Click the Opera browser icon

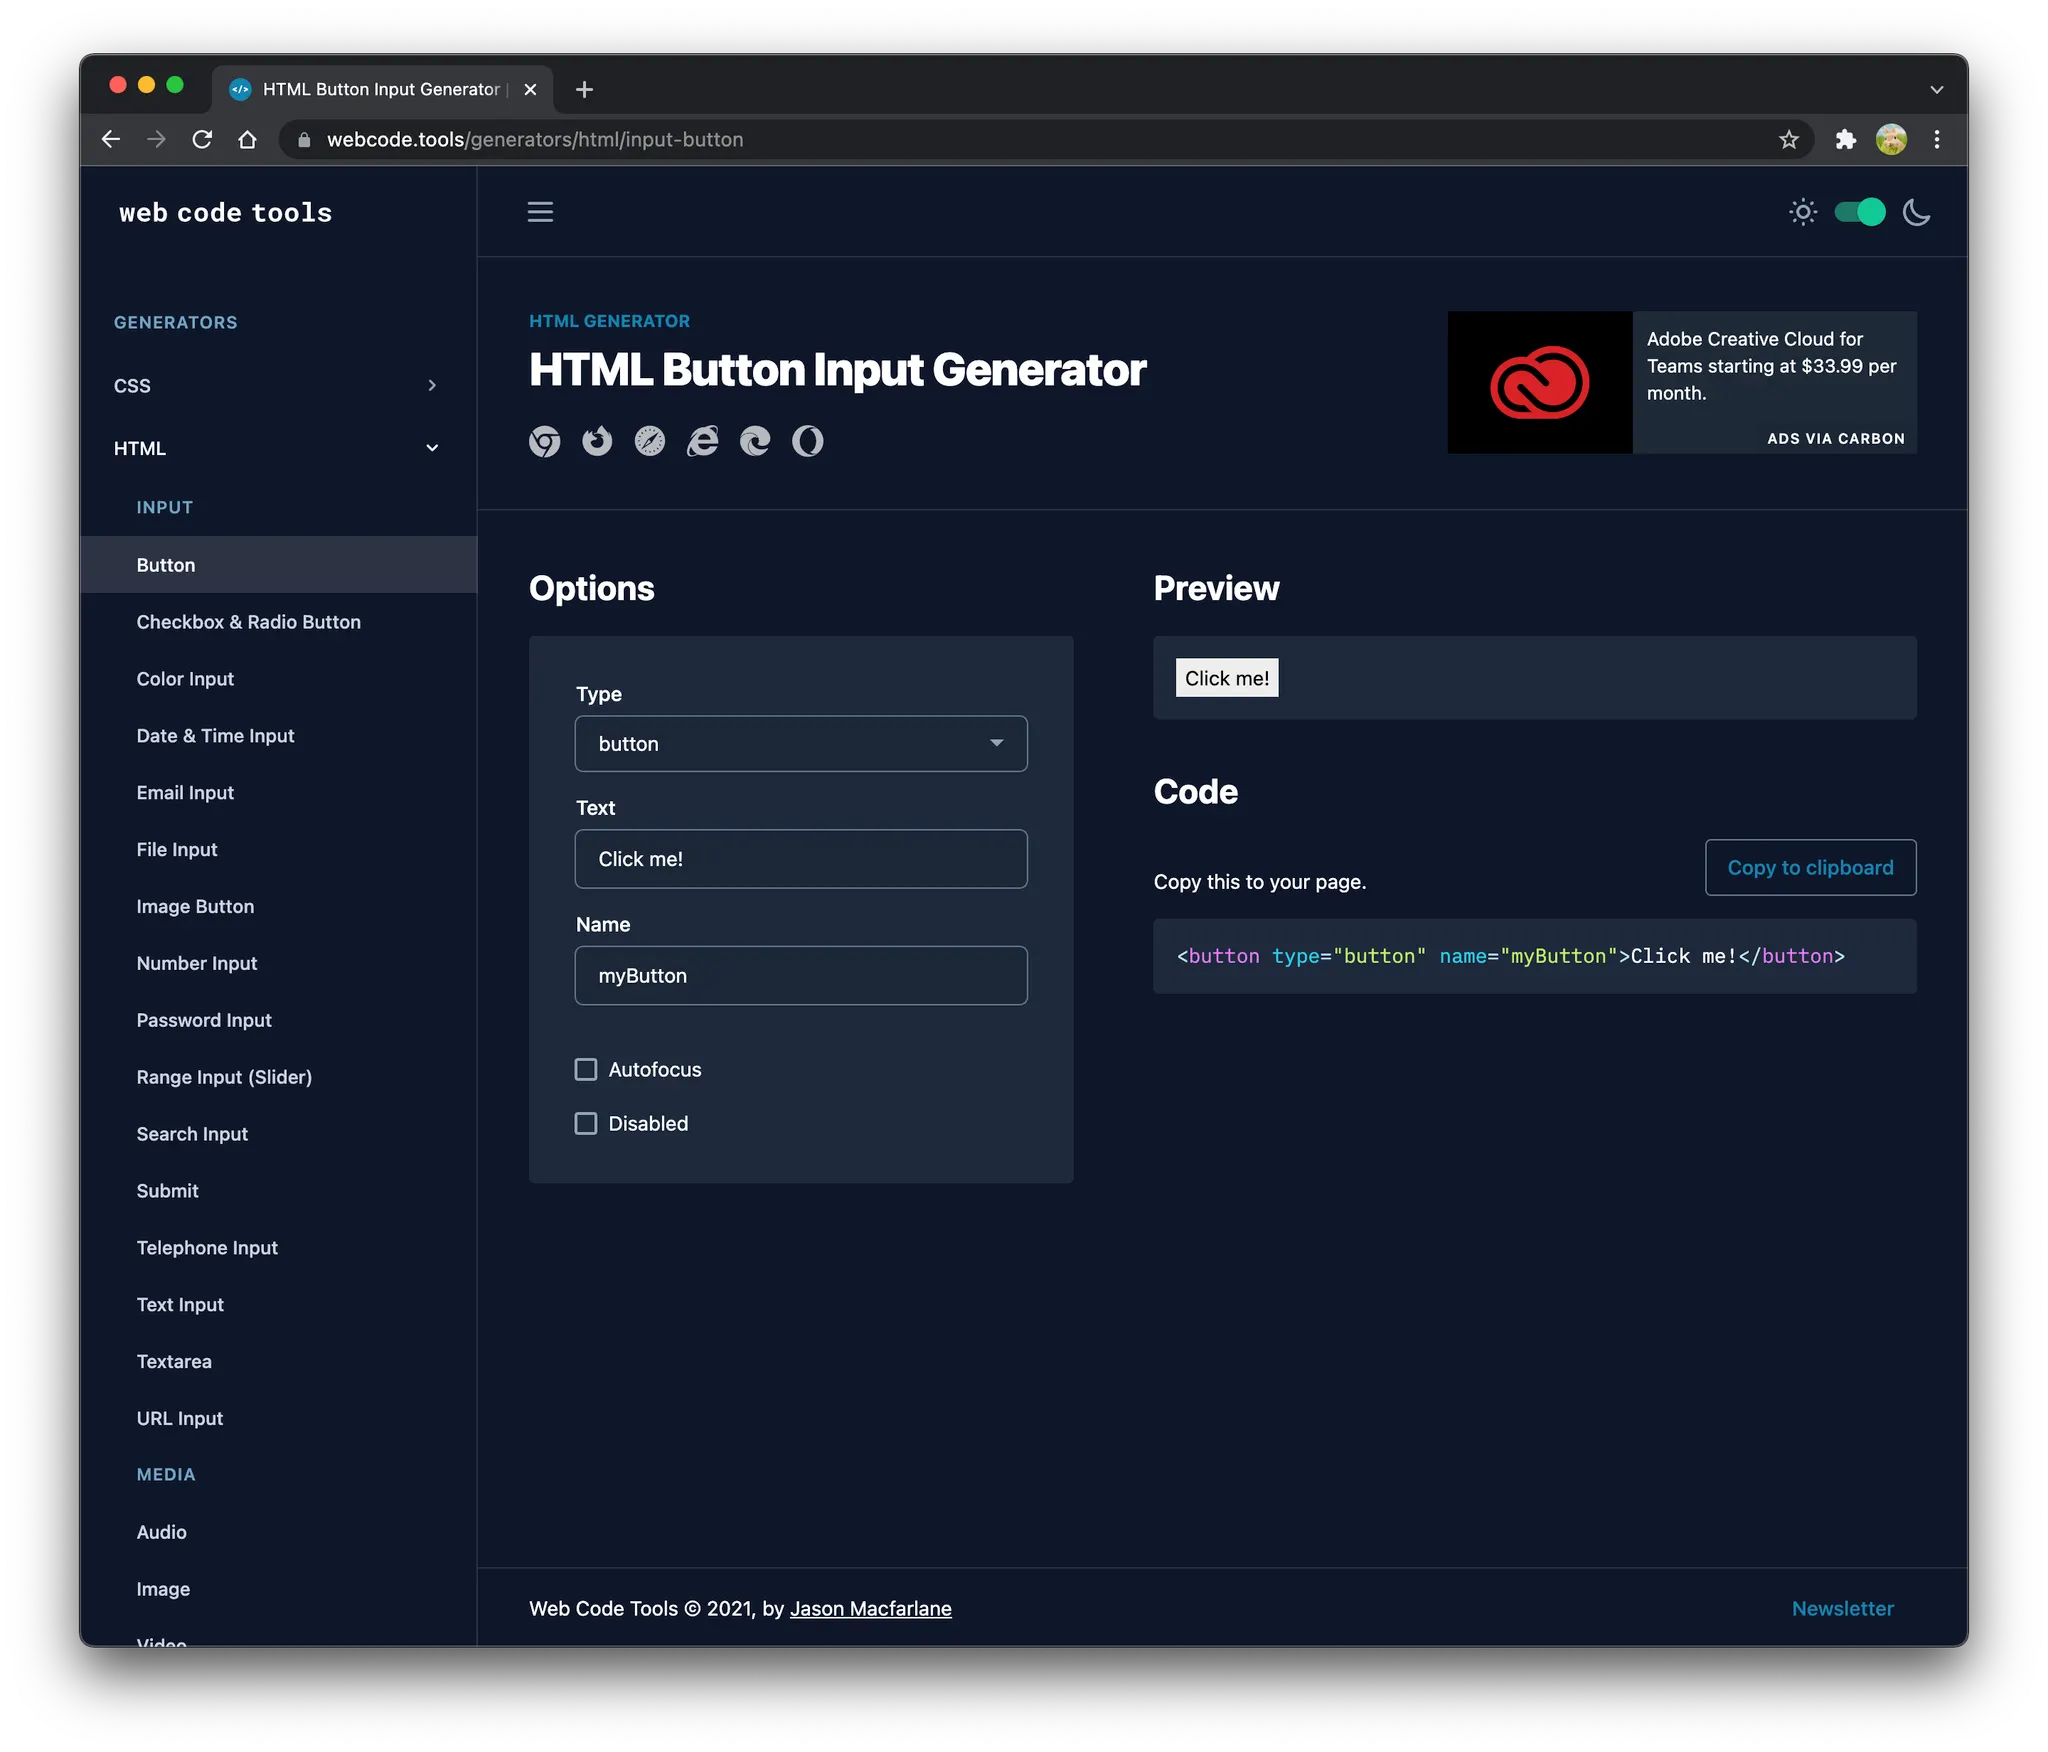[808, 441]
